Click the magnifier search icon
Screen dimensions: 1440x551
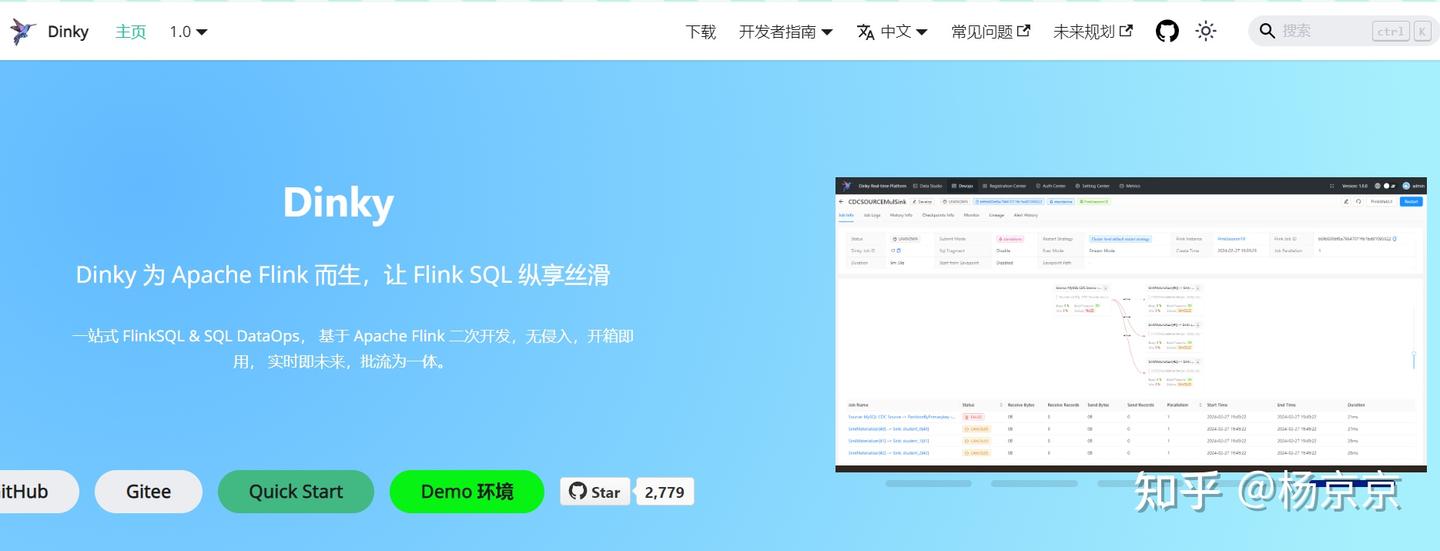(x=1267, y=31)
